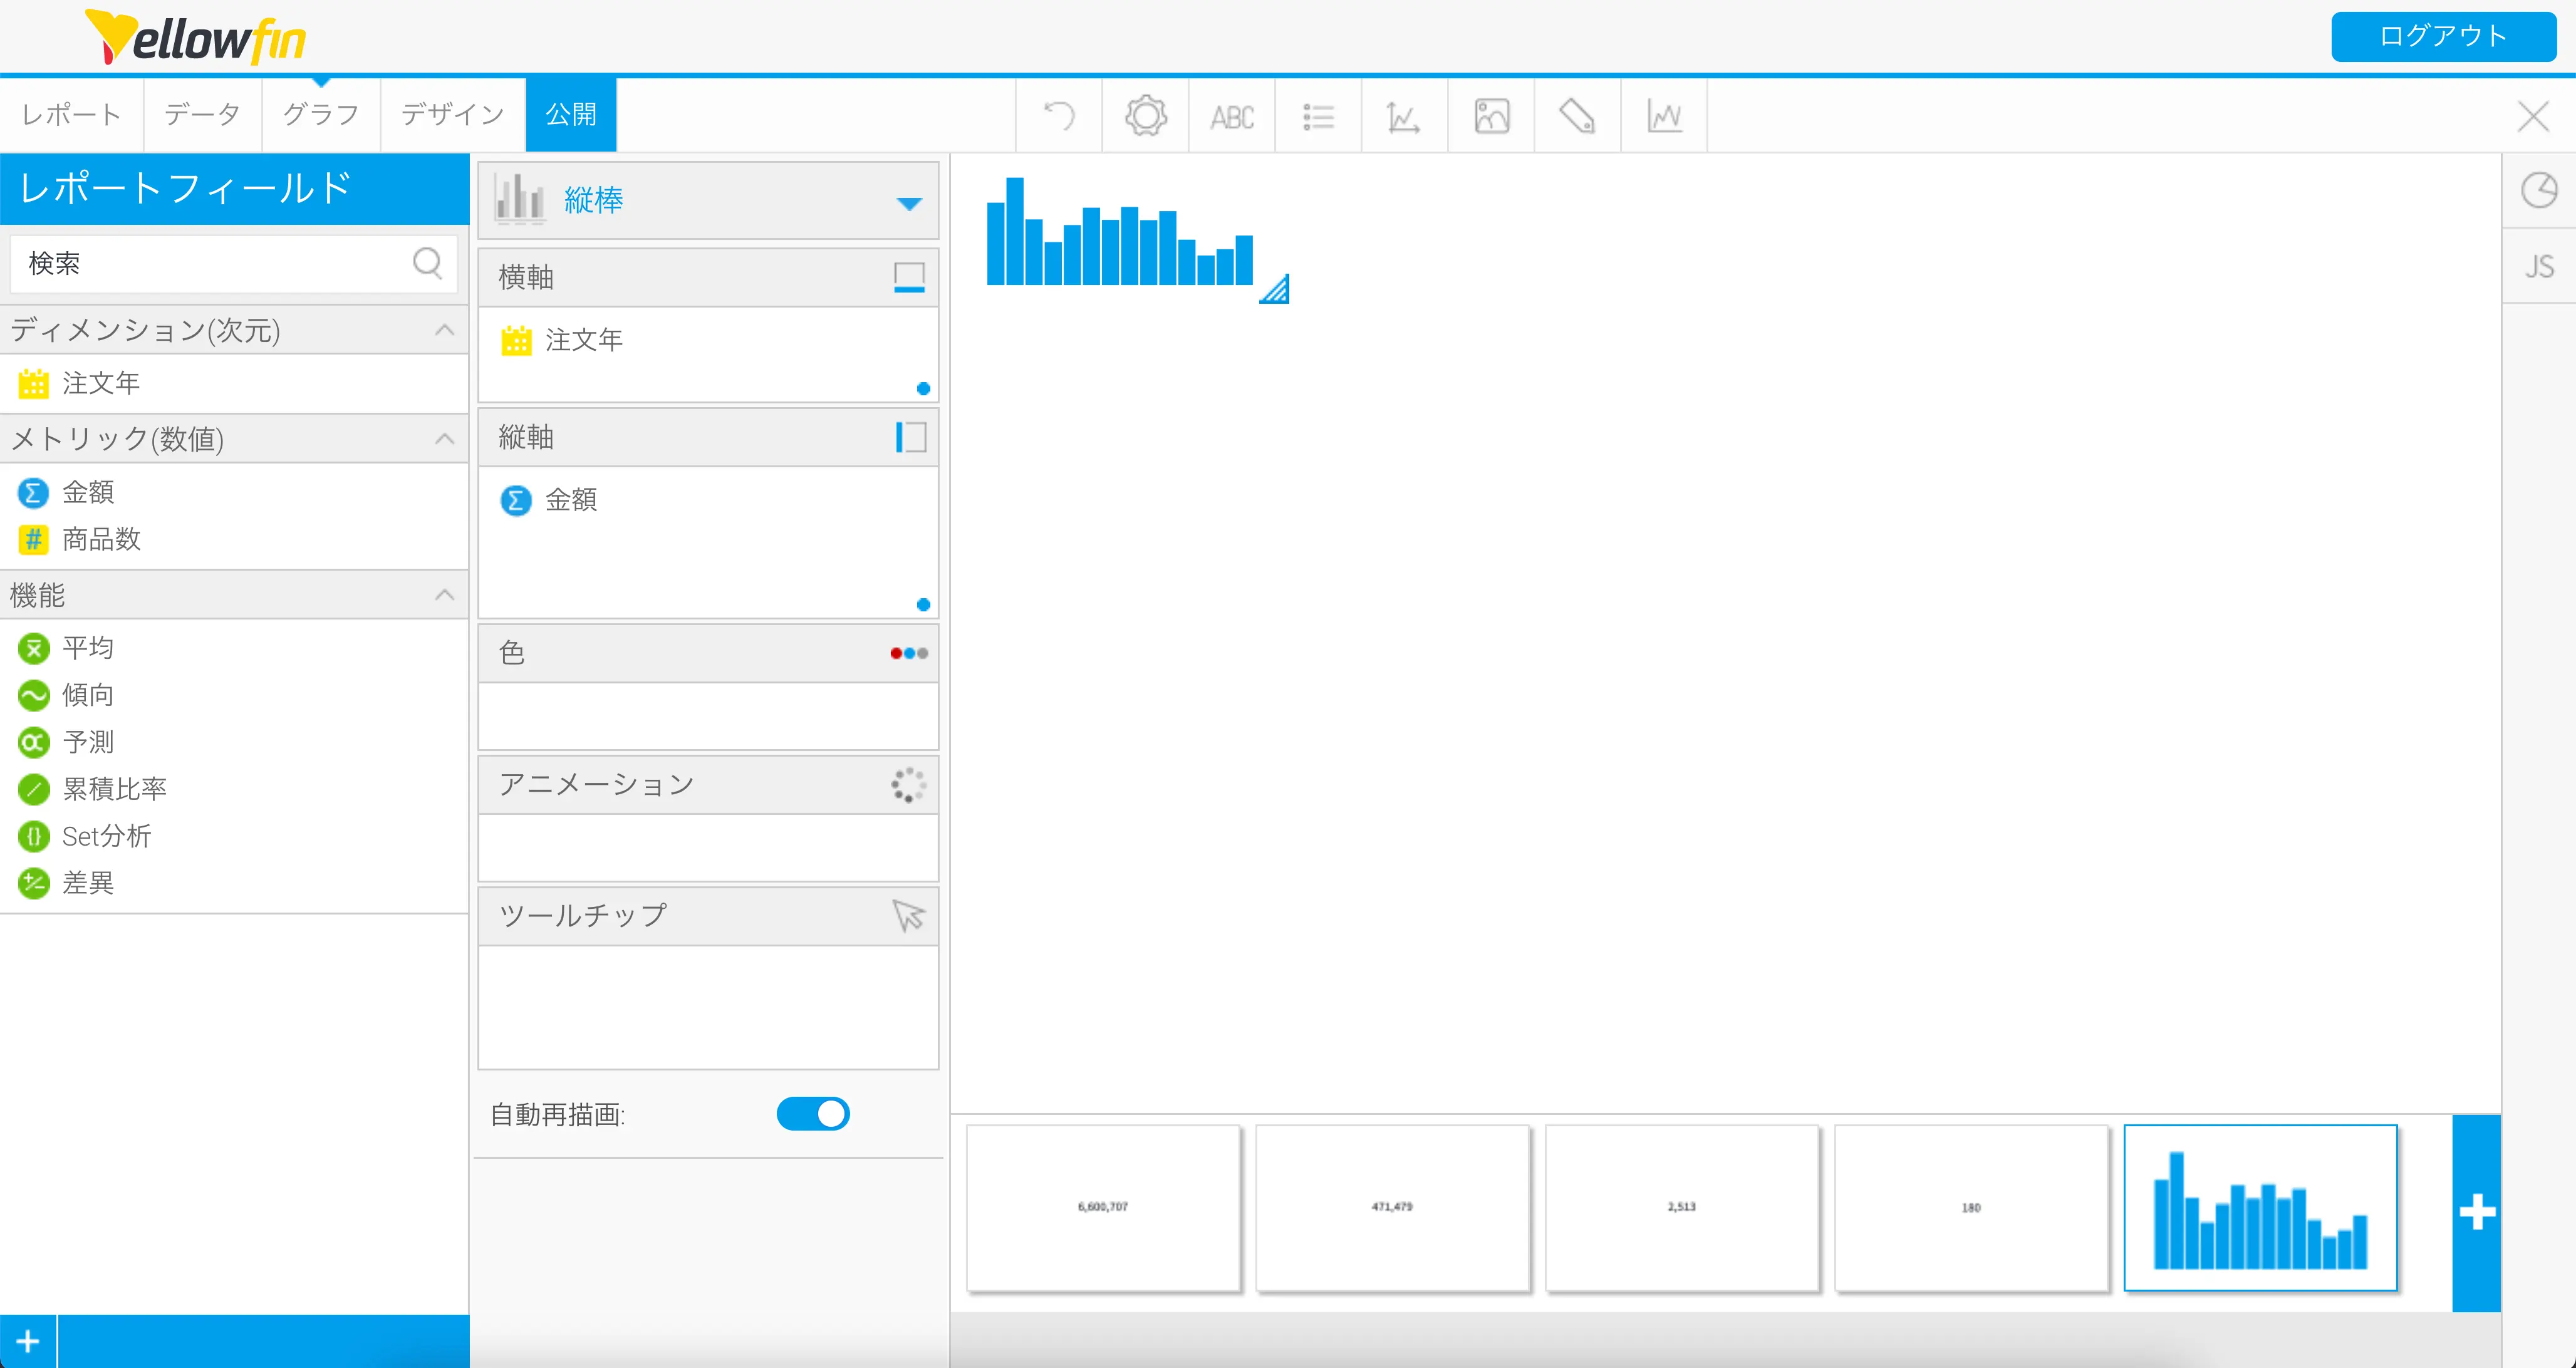Viewport: 2576px width, 1368px height.
Task: Collapse the ディメンション(次元) section
Action: (445, 330)
